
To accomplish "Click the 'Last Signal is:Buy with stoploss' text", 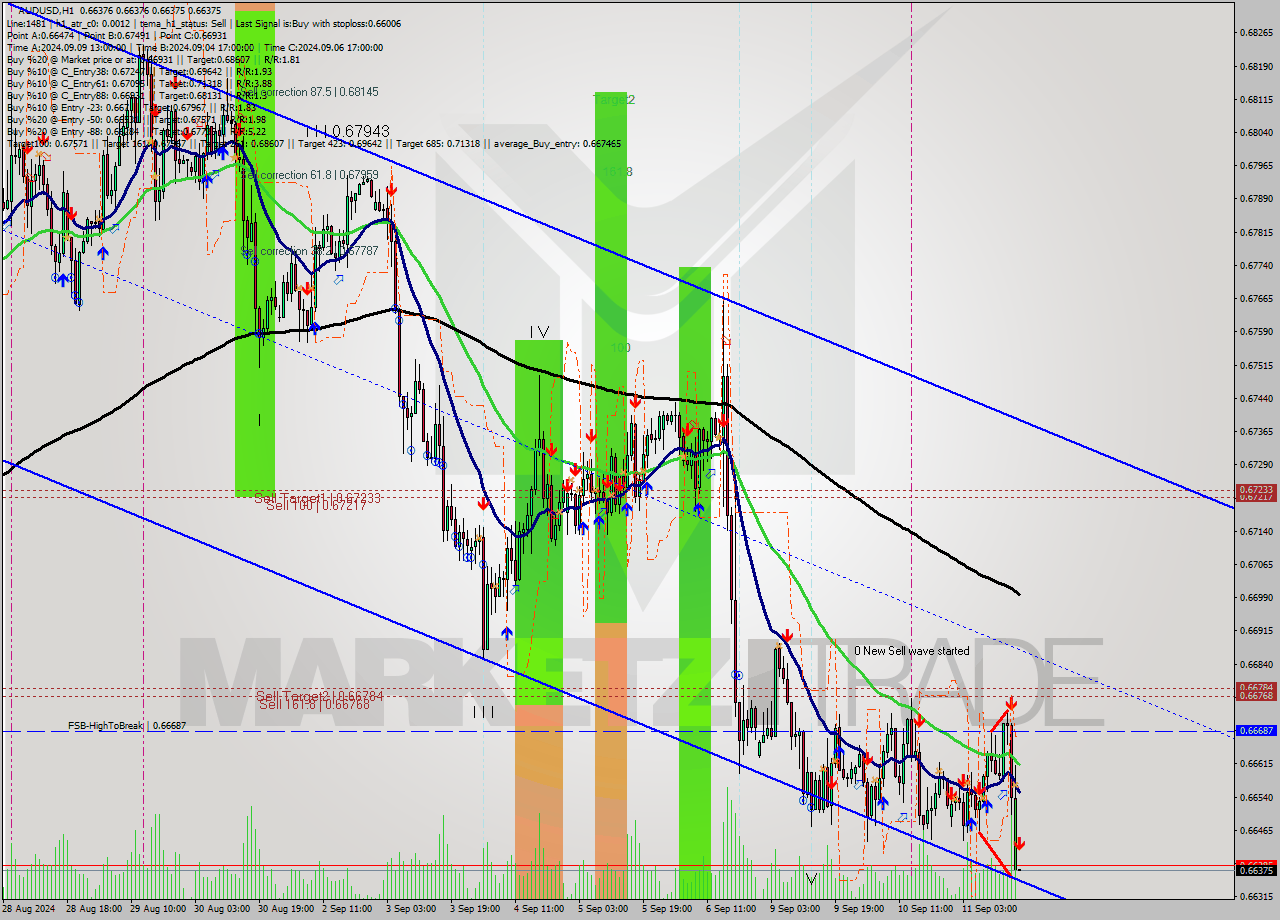I will pyautogui.click(x=303, y=23).
